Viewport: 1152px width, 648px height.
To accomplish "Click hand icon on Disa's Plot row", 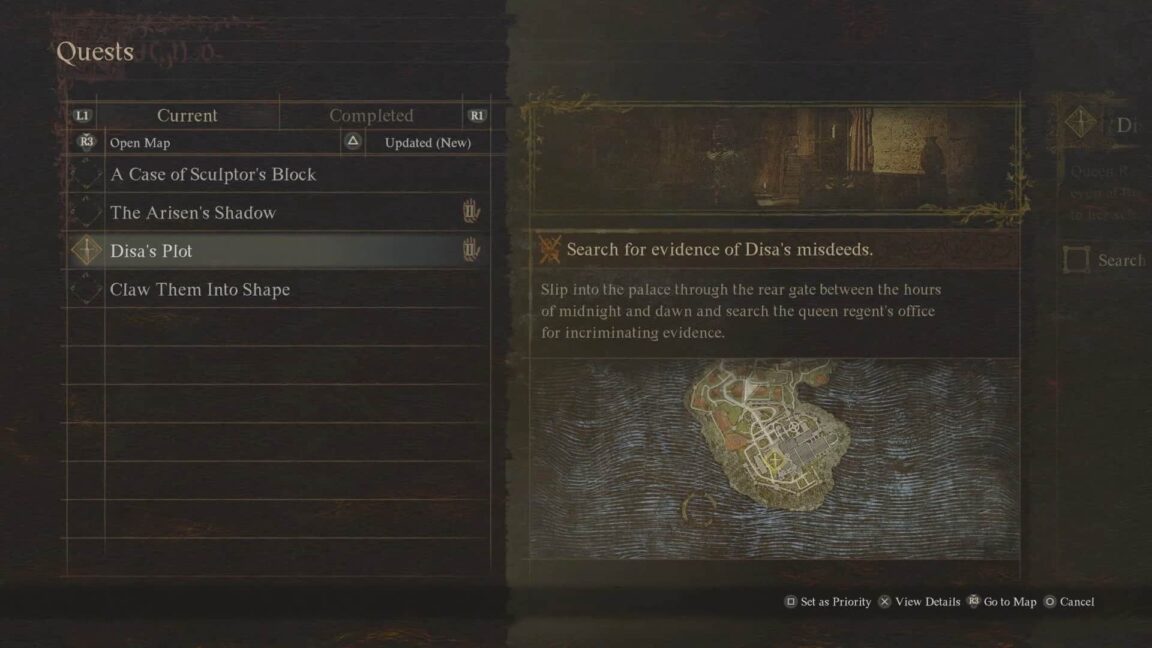I will tap(471, 251).
